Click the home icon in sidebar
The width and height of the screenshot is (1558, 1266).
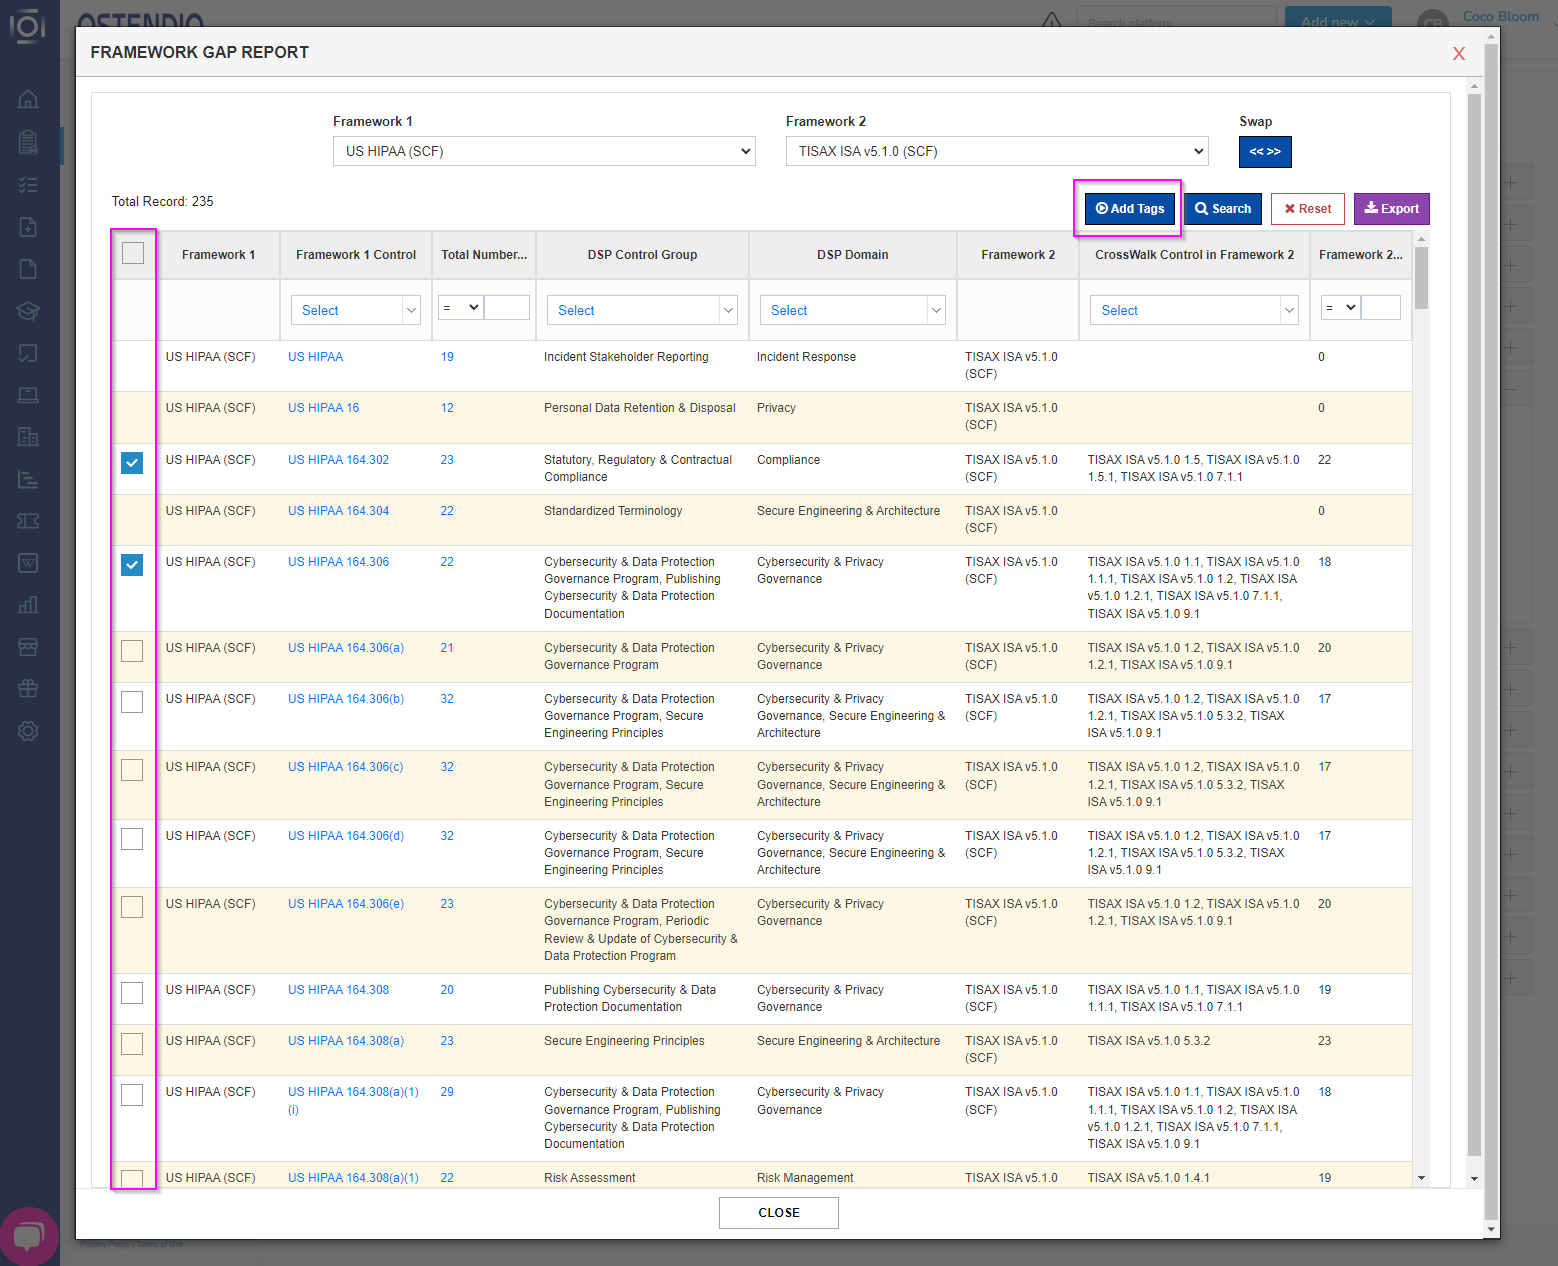click(28, 99)
